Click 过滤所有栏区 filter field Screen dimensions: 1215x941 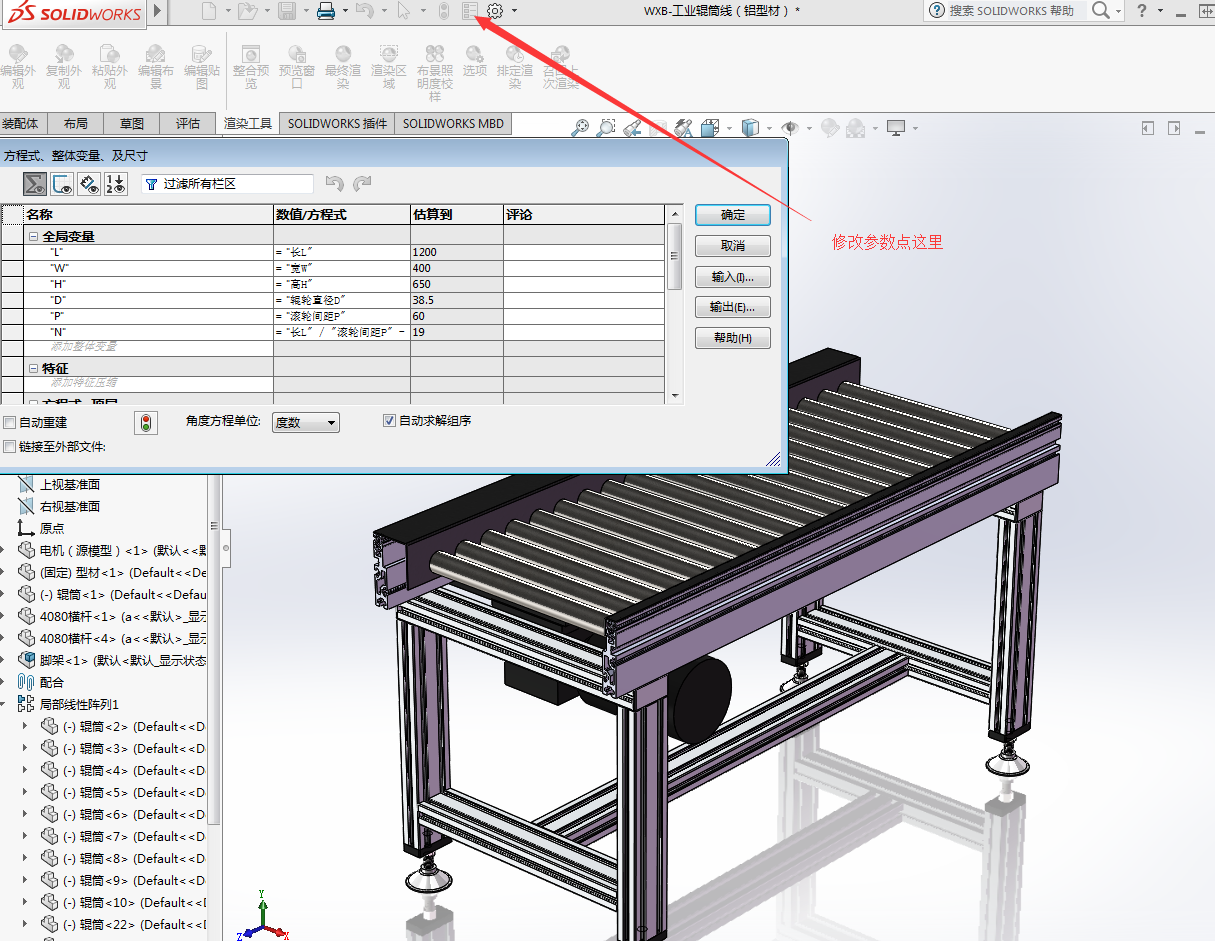pyautogui.click(x=227, y=184)
